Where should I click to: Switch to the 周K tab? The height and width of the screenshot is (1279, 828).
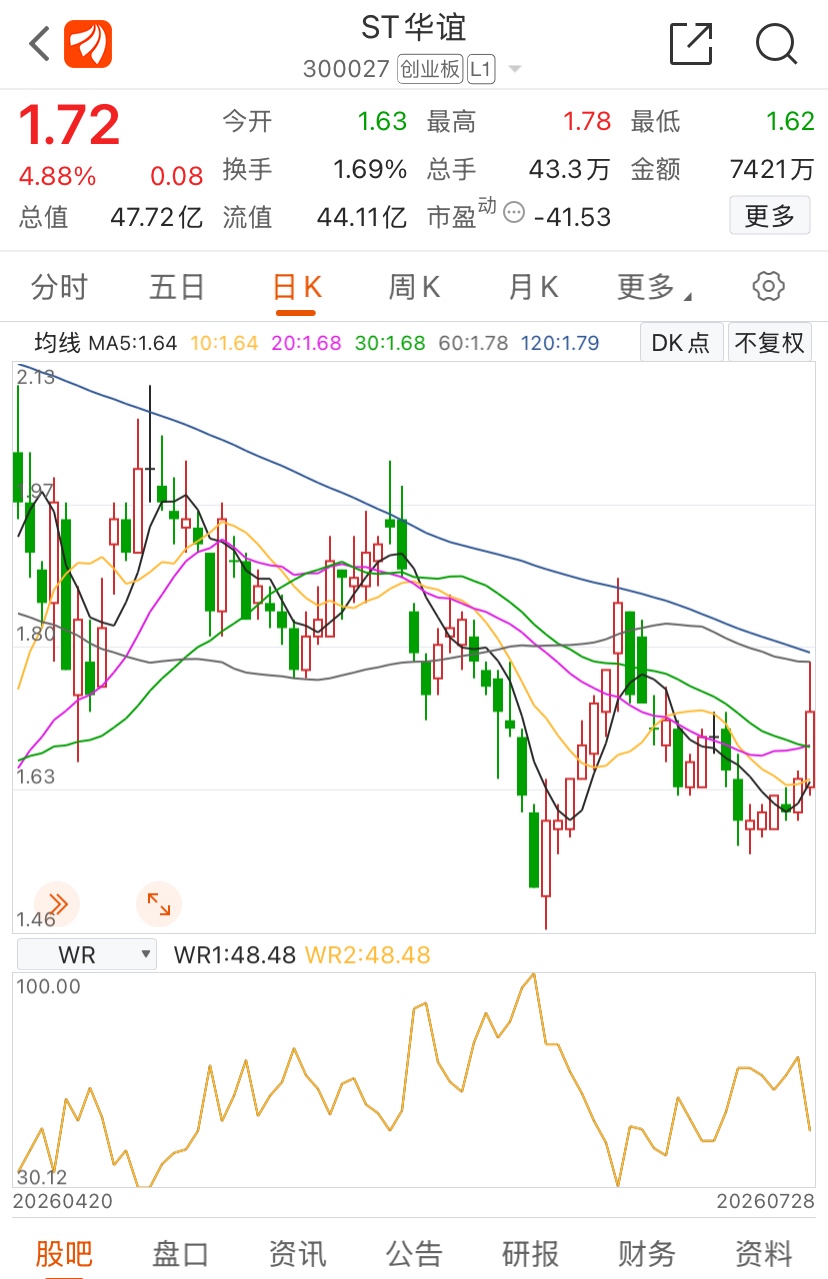tap(414, 288)
